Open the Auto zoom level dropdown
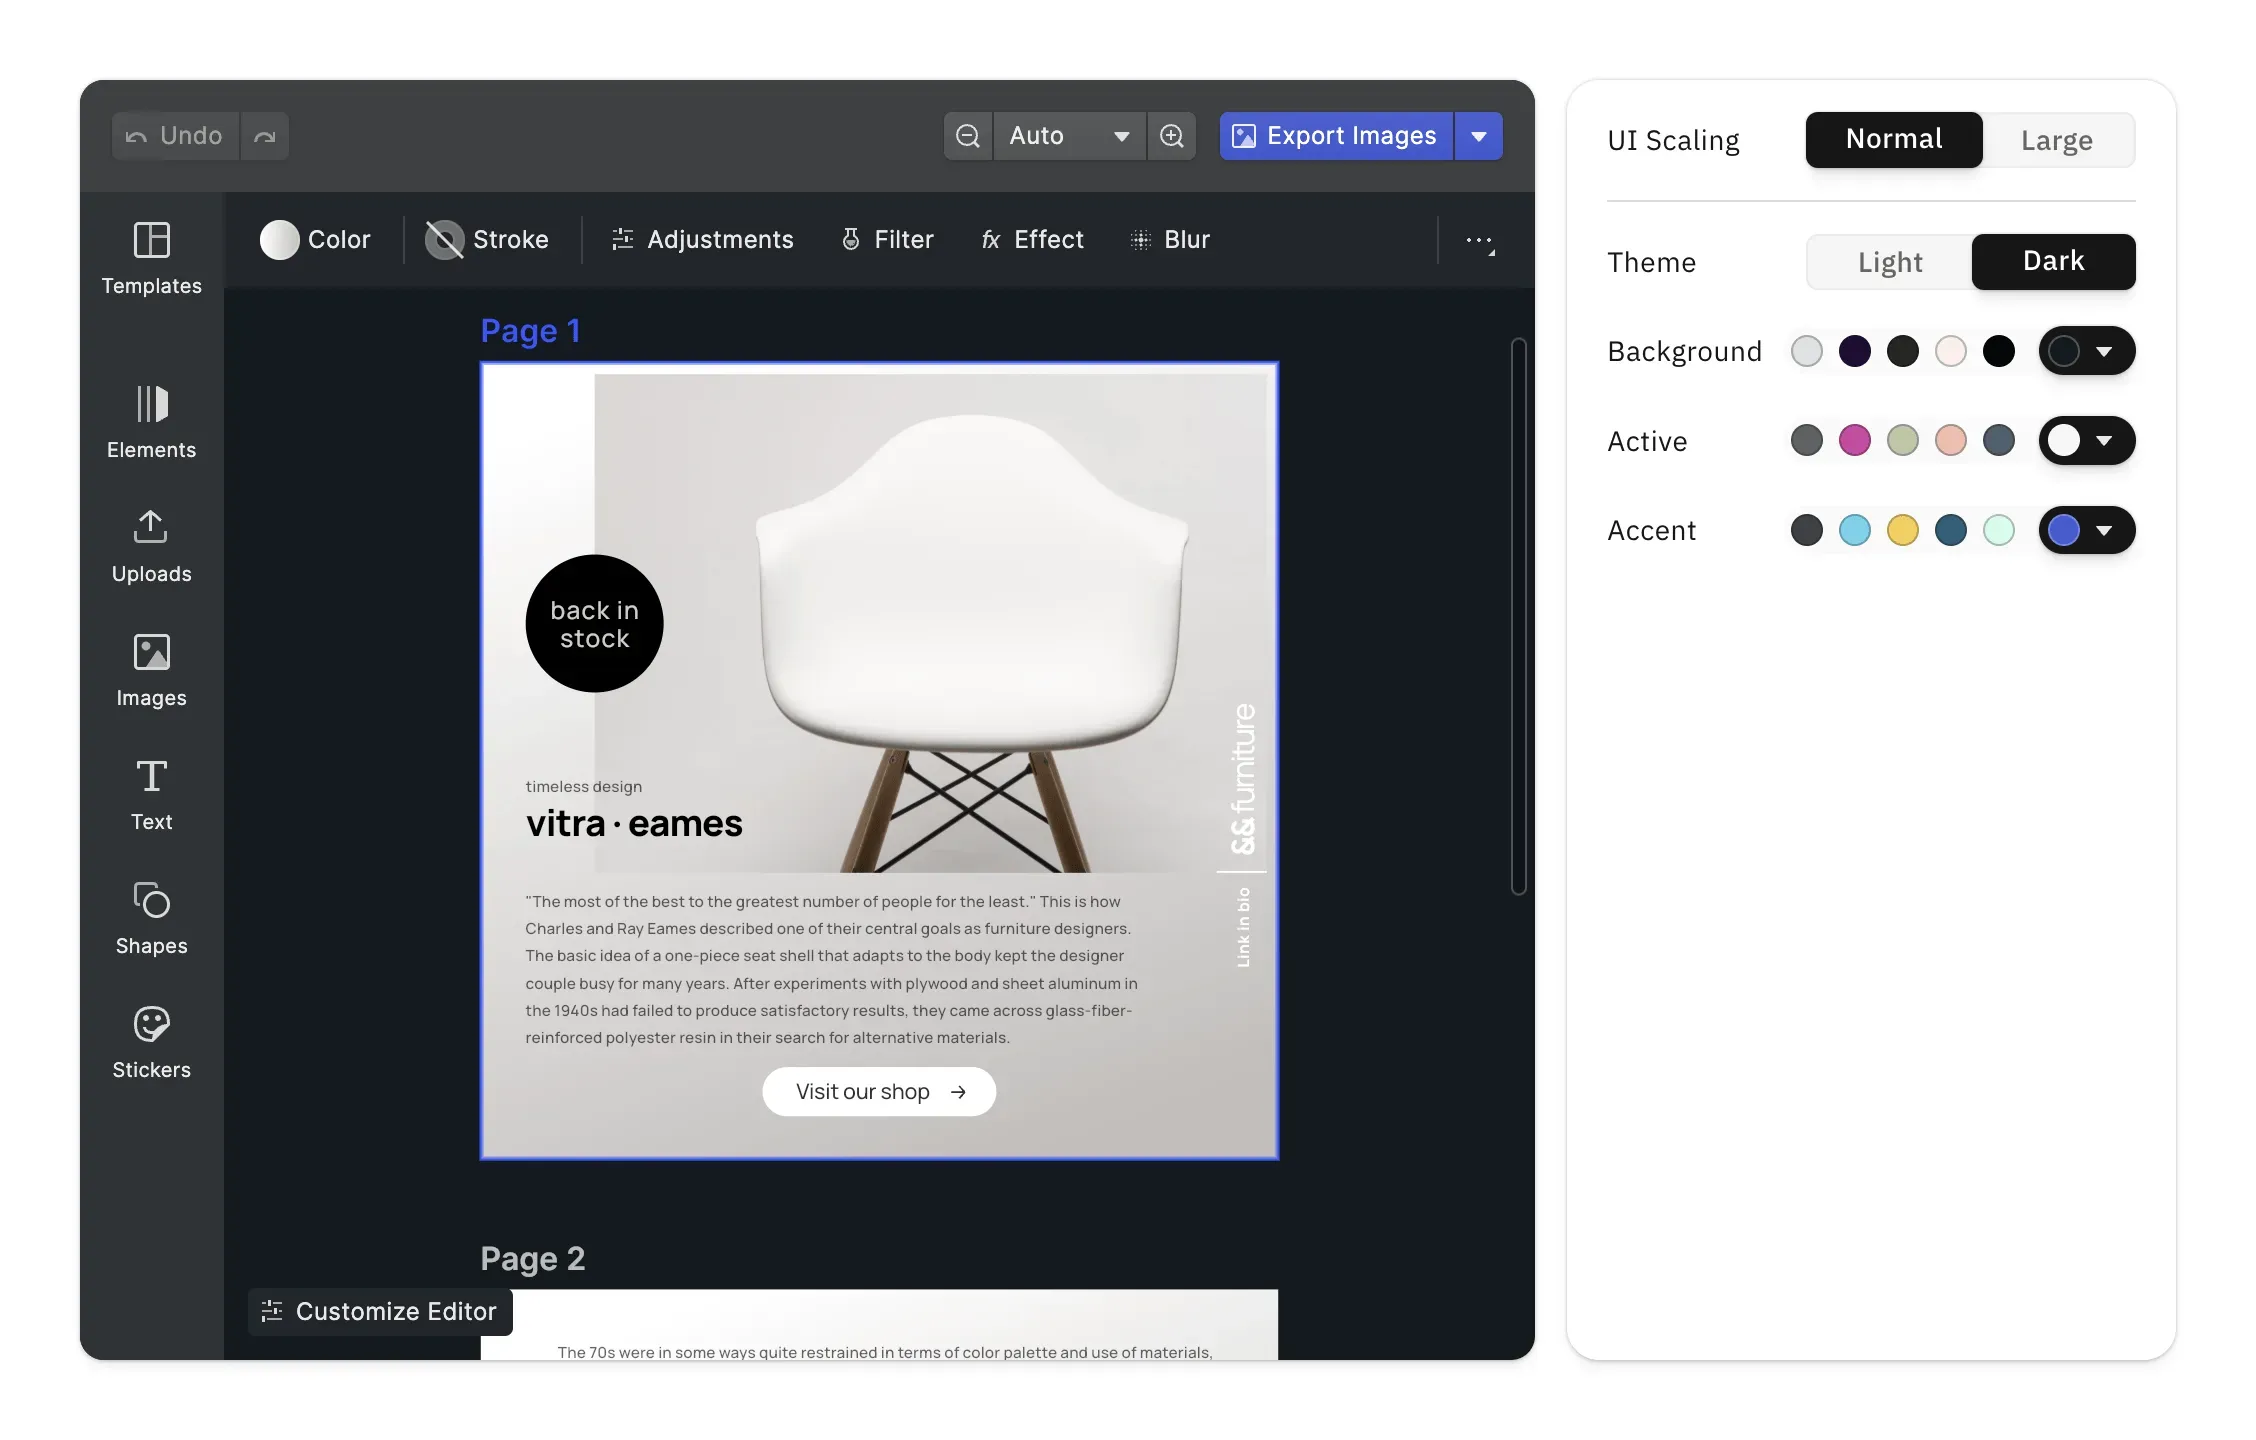This screenshot has height=1440, width=2256. (x=1070, y=136)
